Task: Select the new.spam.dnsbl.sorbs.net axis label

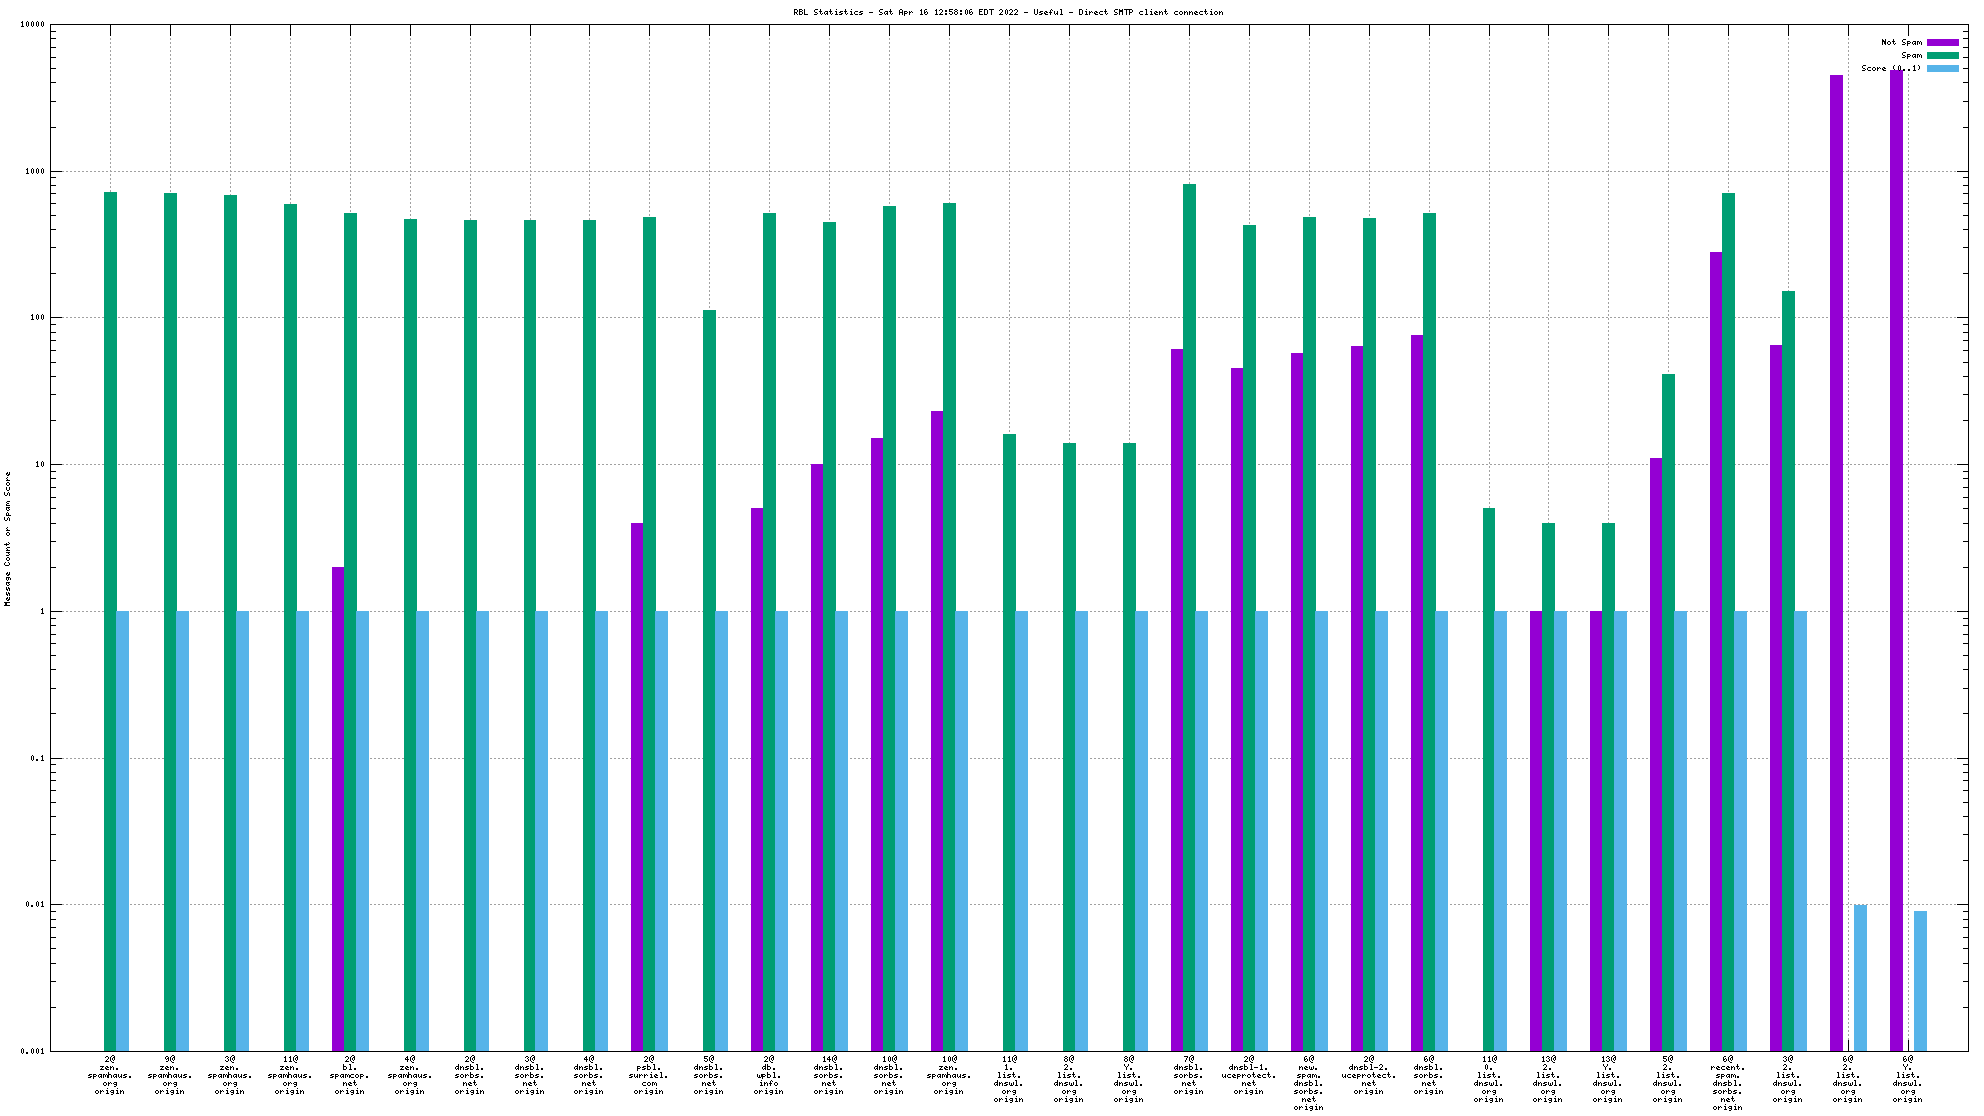Action: [1308, 1083]
